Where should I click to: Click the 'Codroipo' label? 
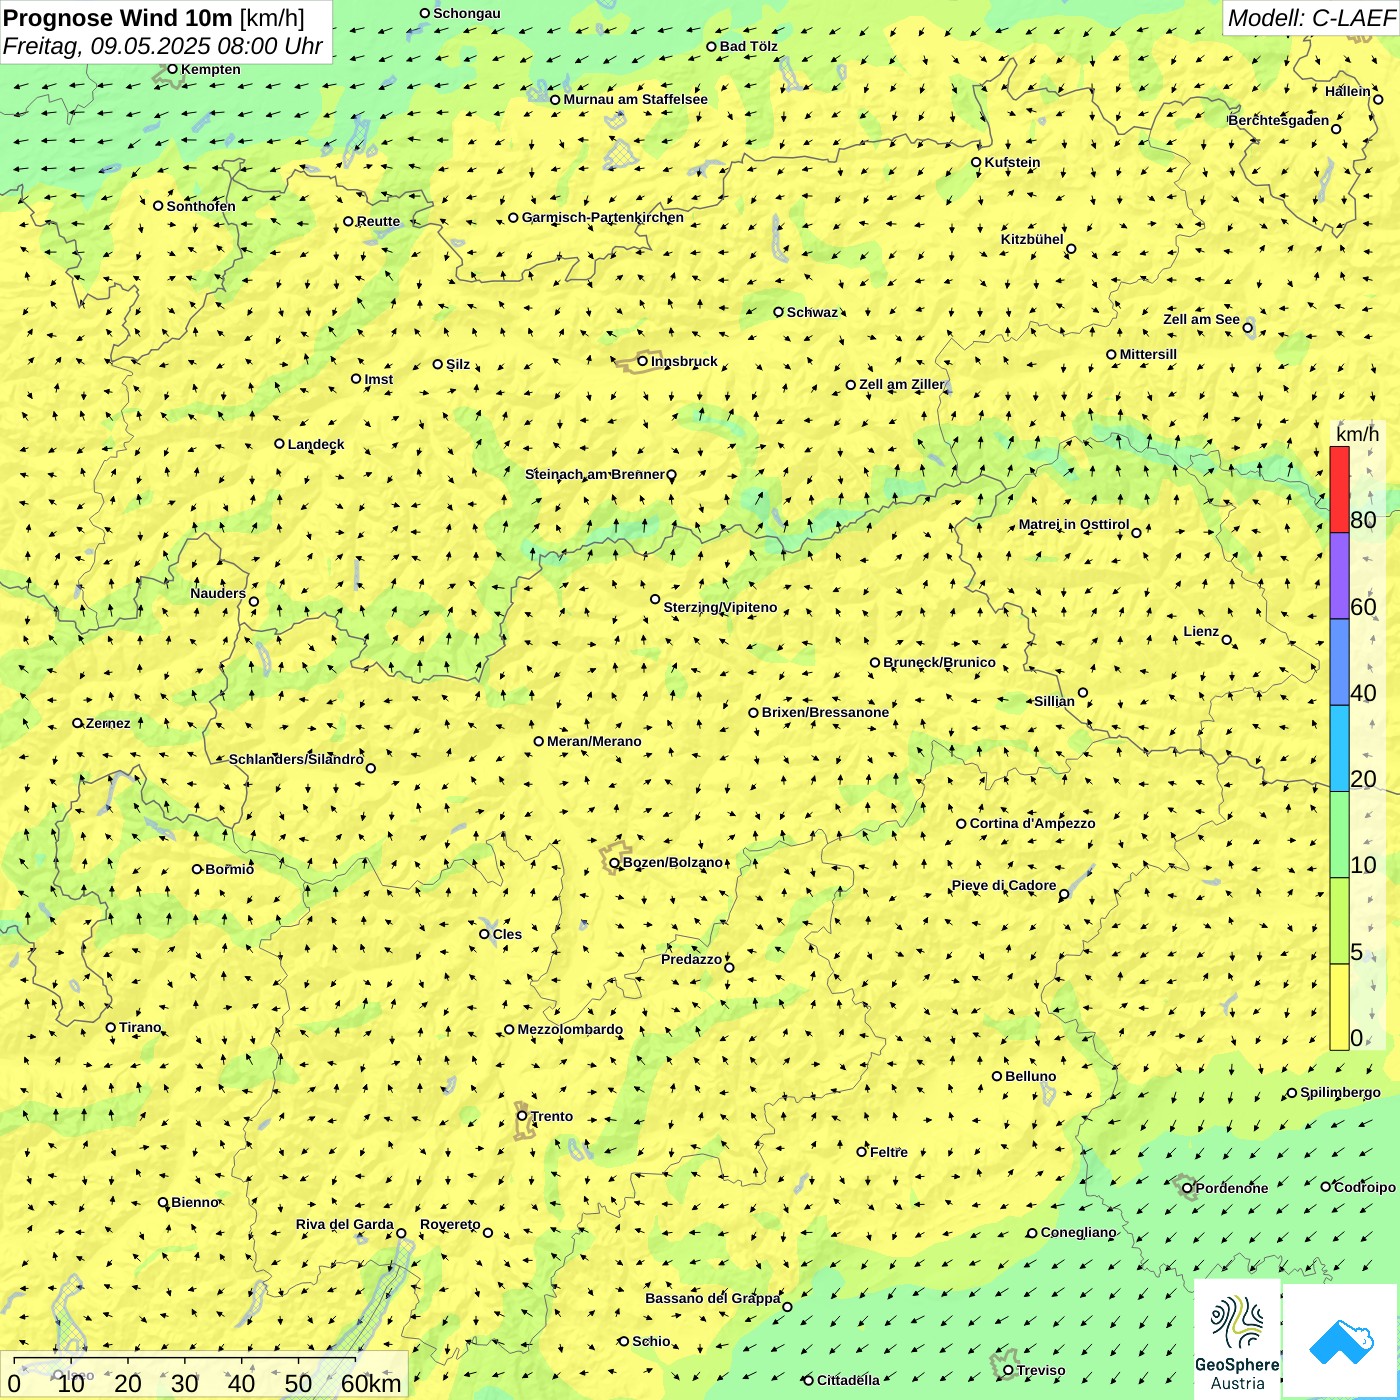(1364, 1187)
